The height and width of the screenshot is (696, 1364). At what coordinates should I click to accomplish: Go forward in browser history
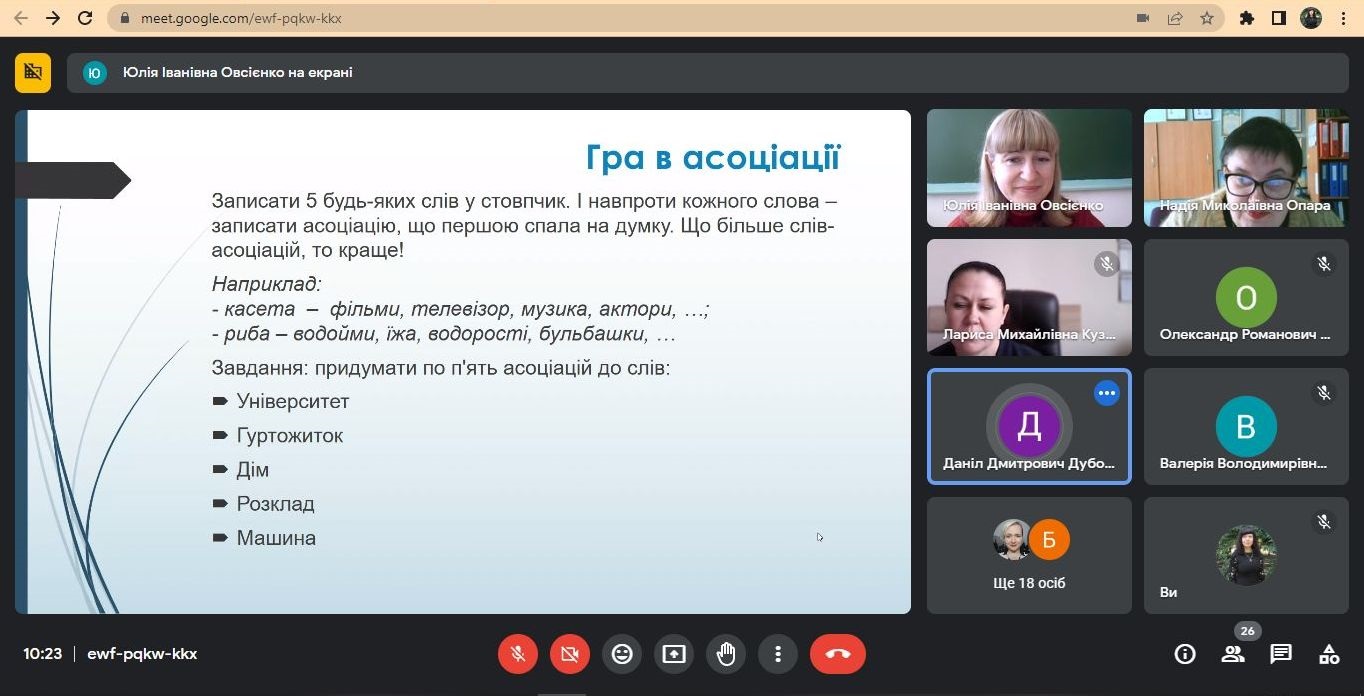point(53,18)
